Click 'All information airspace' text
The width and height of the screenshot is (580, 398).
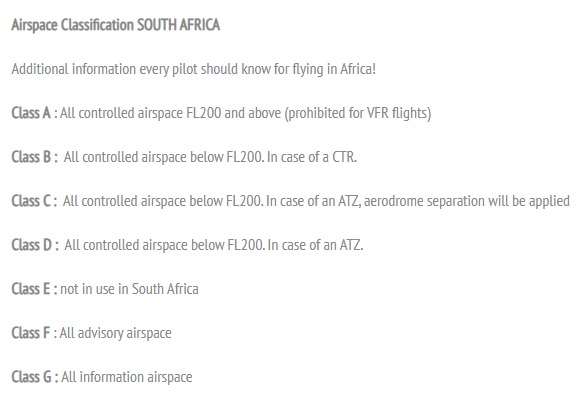[x=127, y=377]
